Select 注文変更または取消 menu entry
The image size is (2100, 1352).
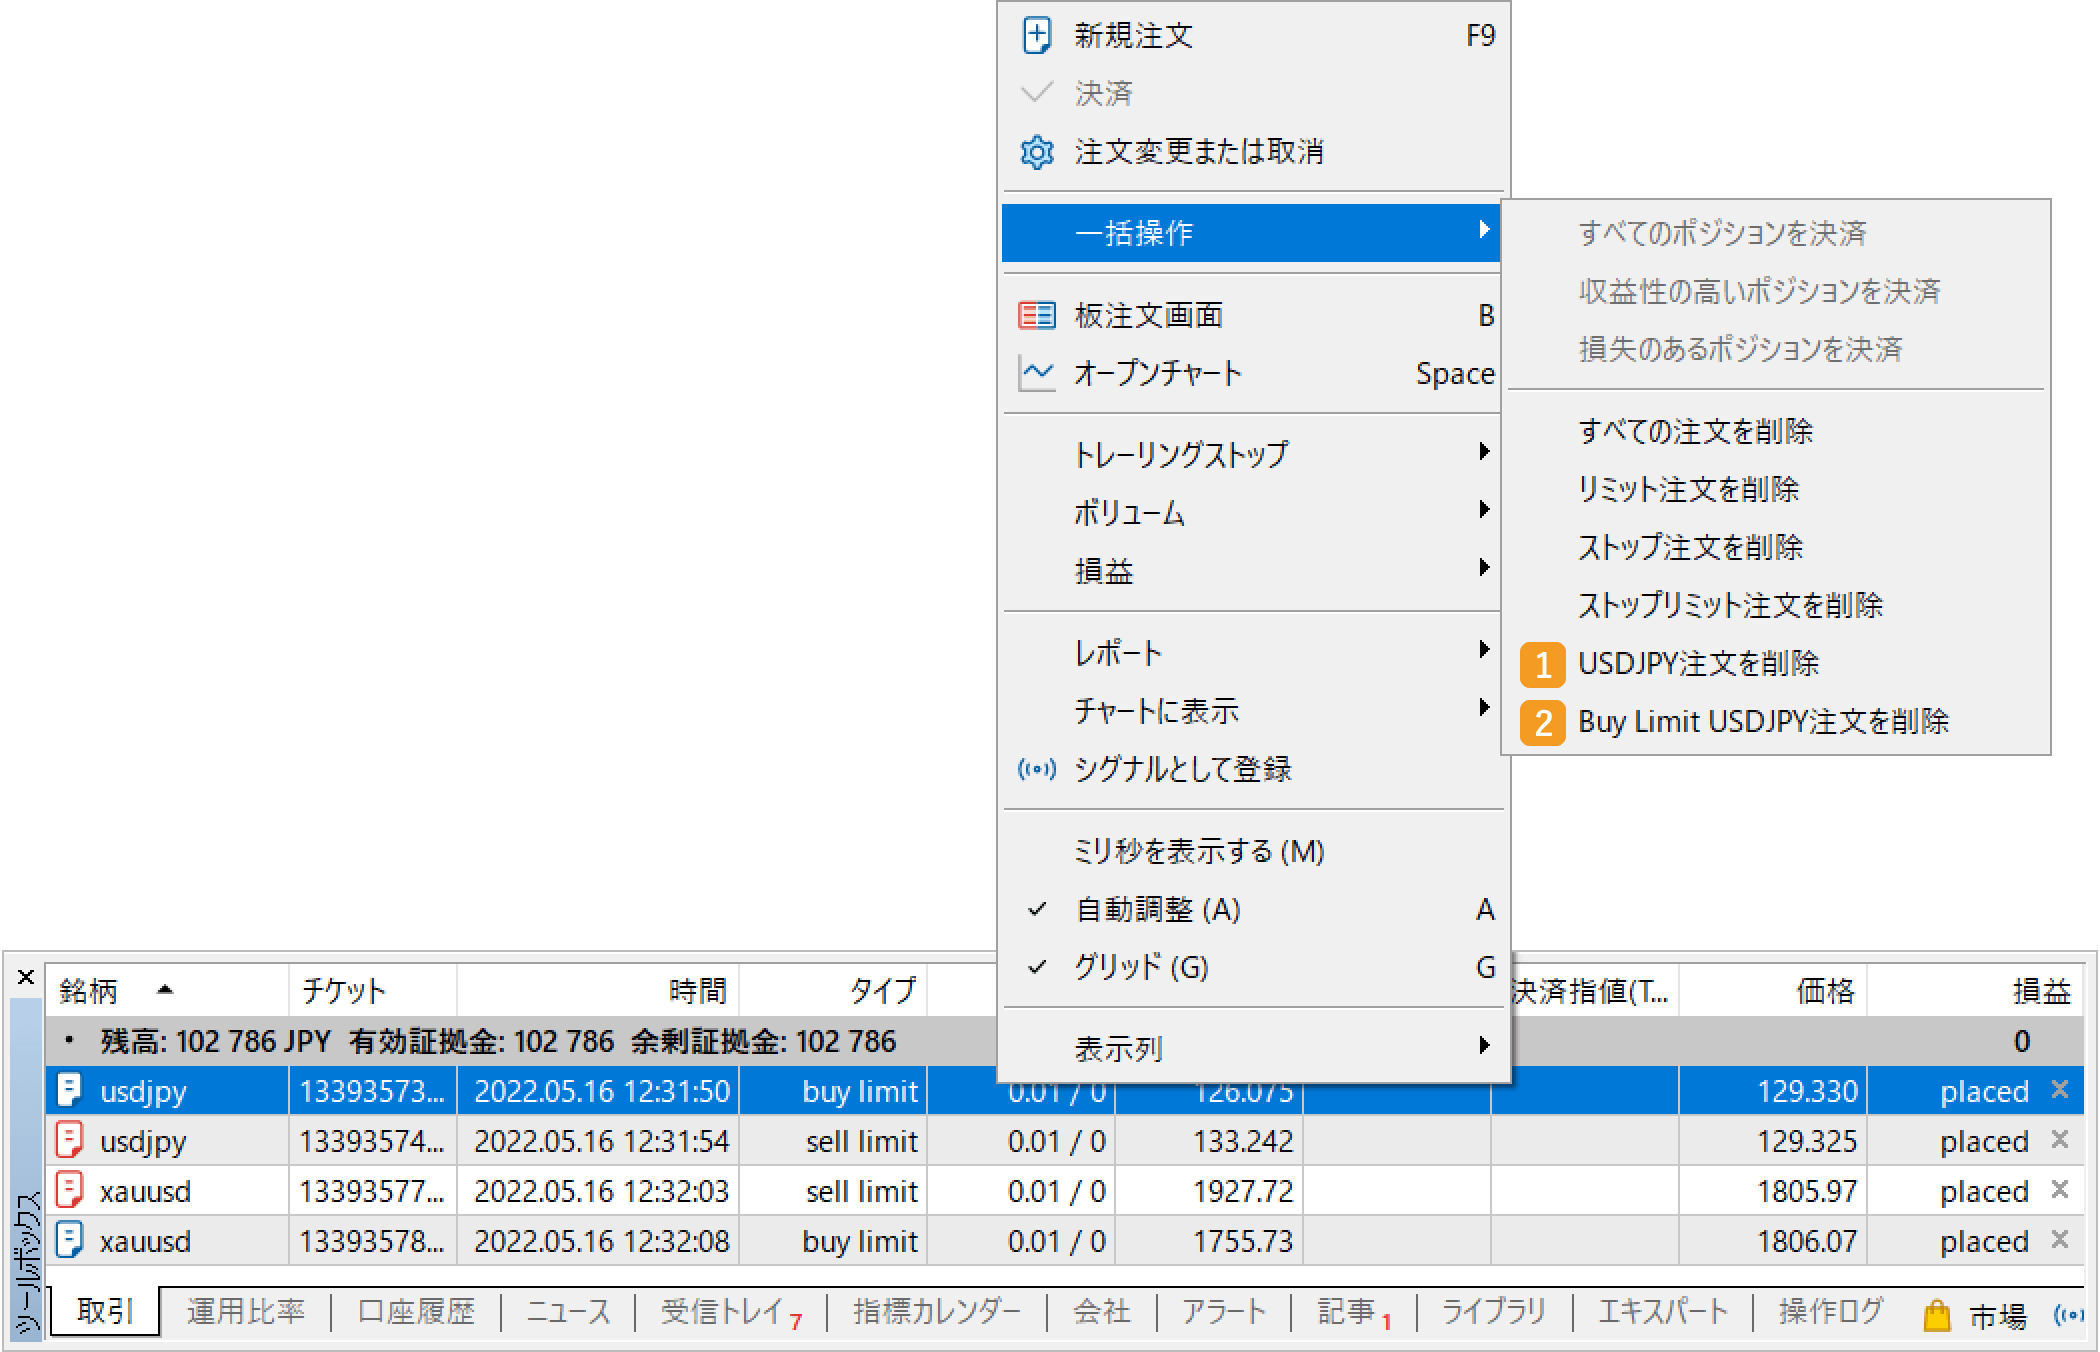click(1254, 152)
